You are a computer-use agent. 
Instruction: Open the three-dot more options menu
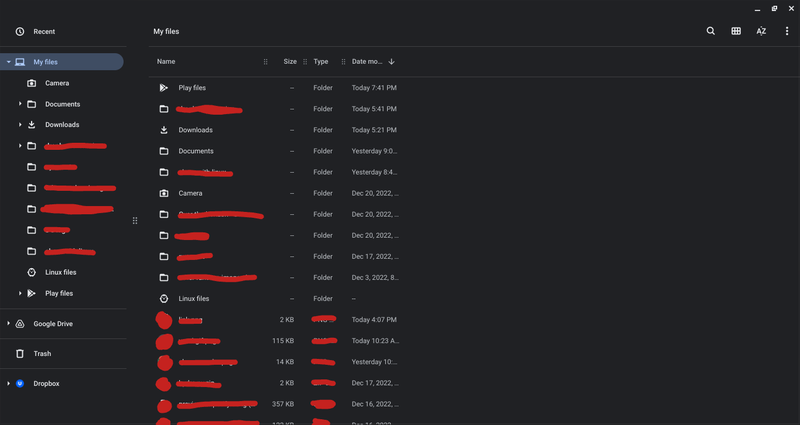(787, 31)
